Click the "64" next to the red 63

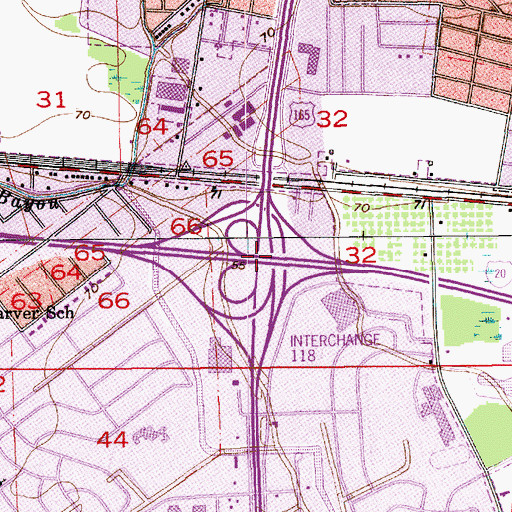tap(66, 272)
